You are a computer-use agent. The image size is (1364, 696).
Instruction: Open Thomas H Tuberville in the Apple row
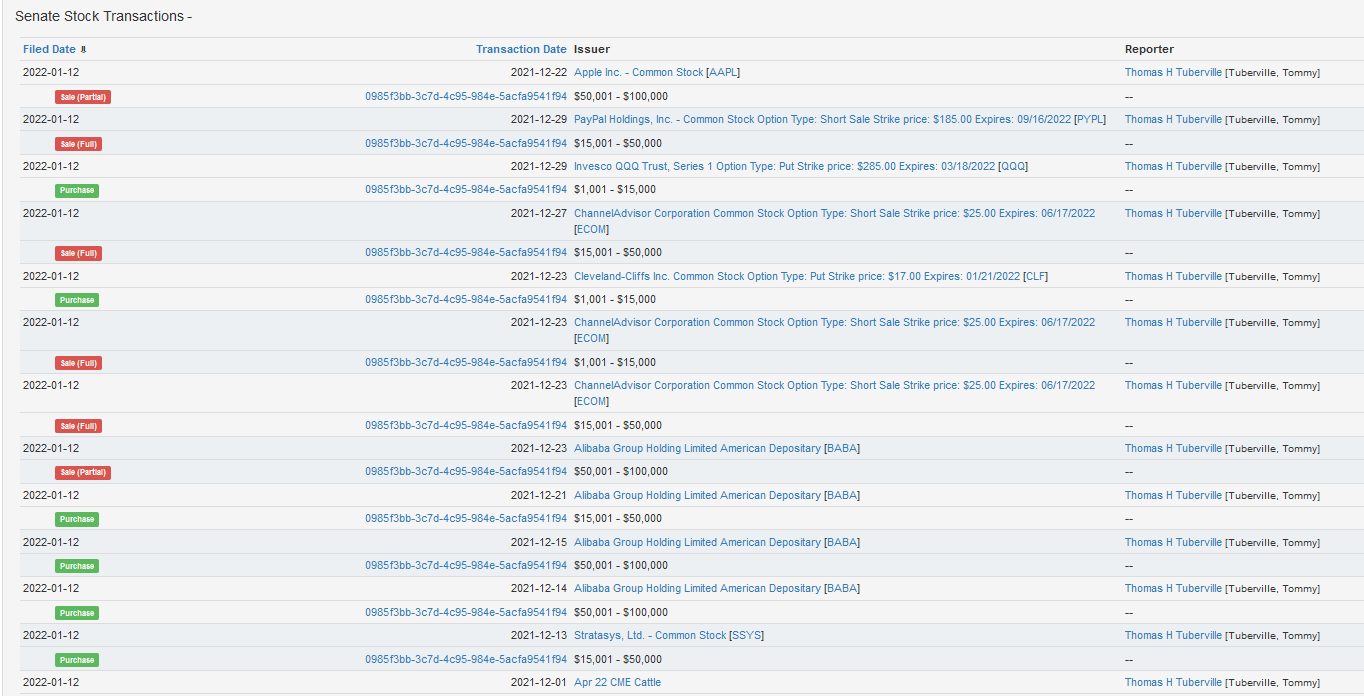1173,72
